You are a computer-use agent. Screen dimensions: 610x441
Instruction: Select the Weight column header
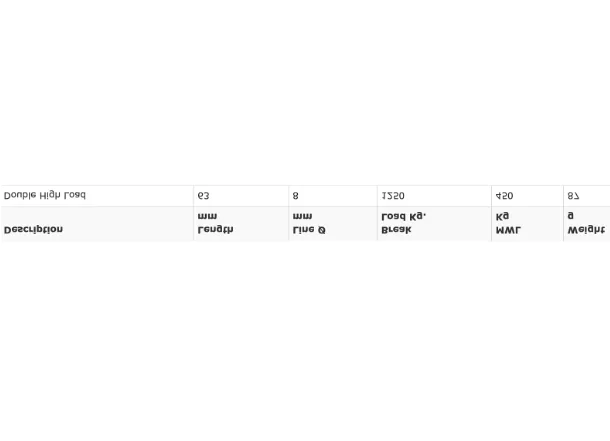586,230
